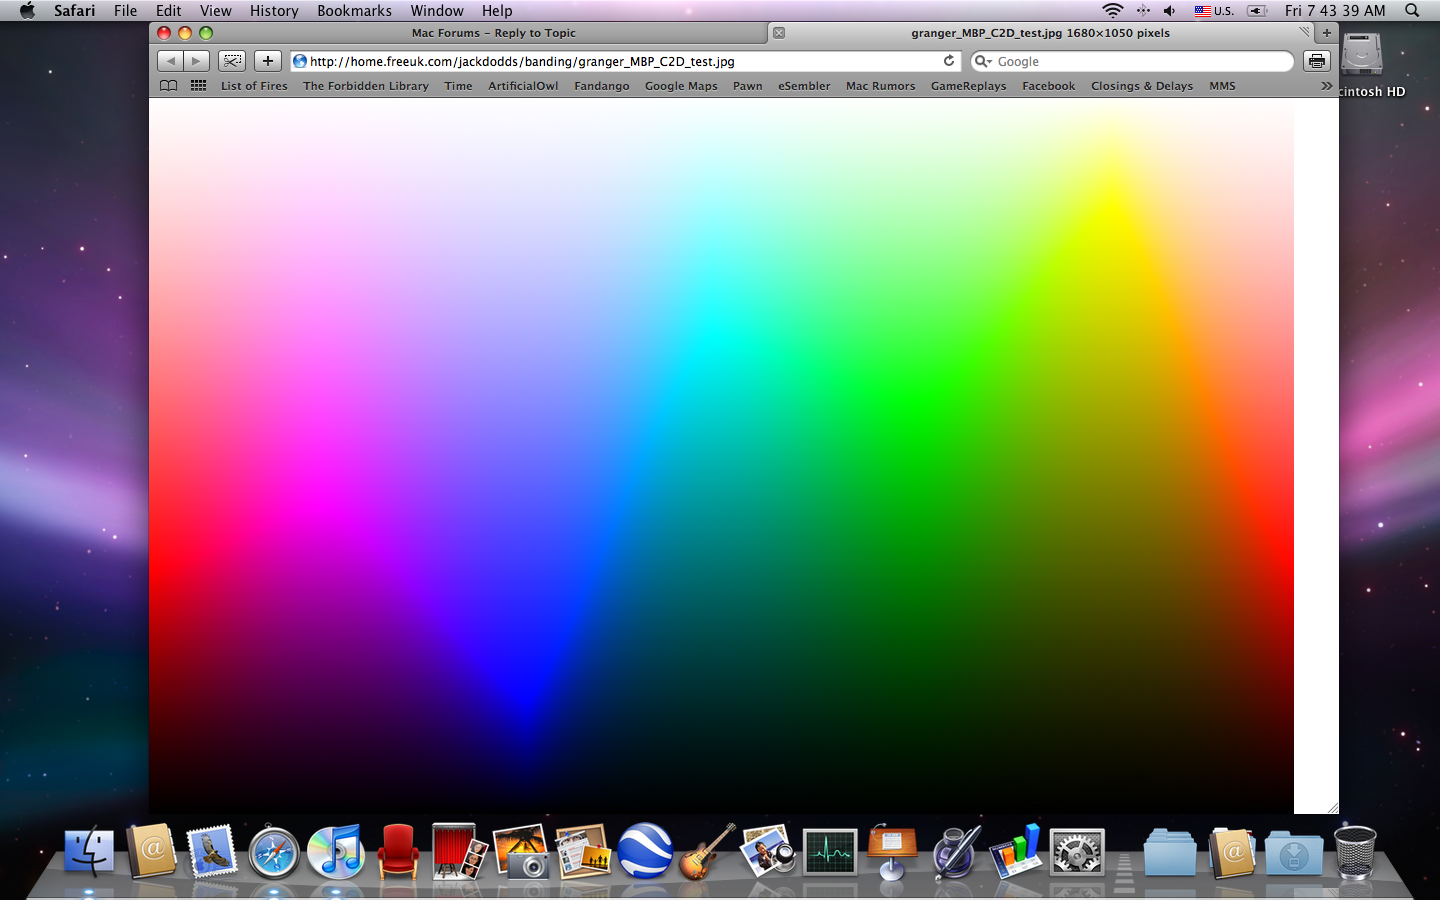Image resolution: width=1440 pixels, height=900 pixels.
Task: Open The Forbidden Library bookmark
Action: point(366,86)
